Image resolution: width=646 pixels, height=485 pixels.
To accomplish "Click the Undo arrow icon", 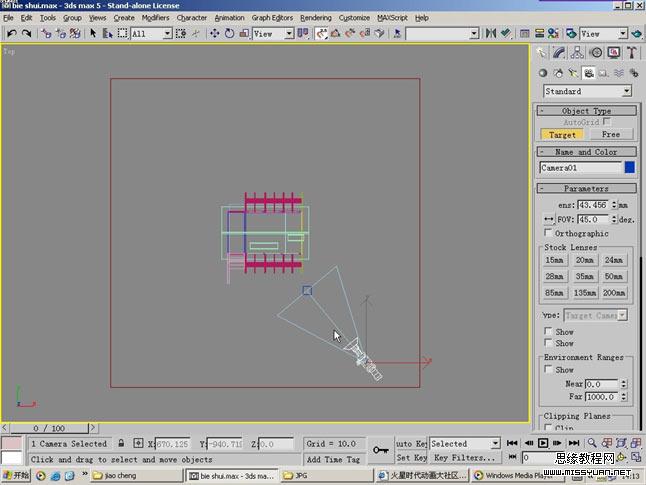I will click(x=12, y=33).
